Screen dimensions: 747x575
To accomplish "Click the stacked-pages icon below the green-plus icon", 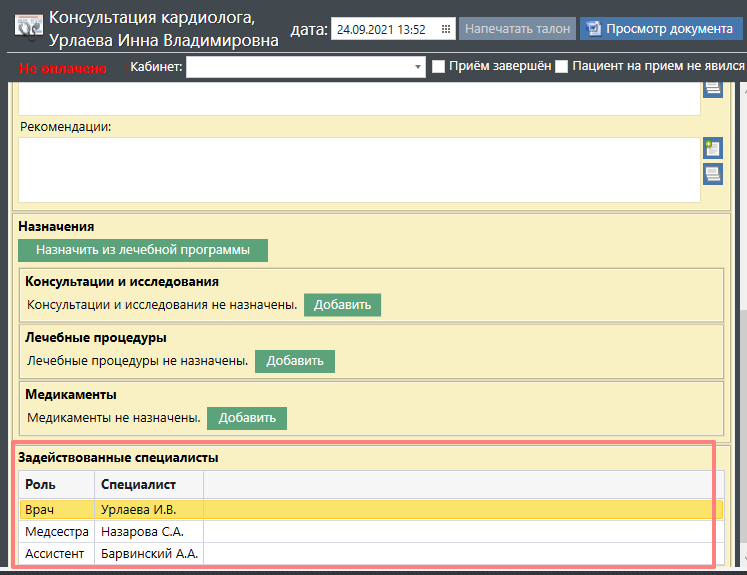I will click(x=712, y=175).
